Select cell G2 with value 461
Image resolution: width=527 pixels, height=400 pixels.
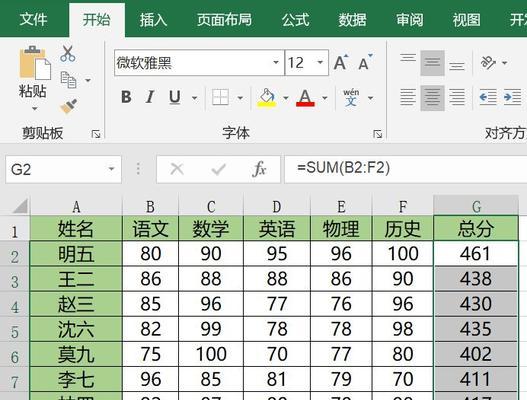pyautogui.click(x=476, y=253)
